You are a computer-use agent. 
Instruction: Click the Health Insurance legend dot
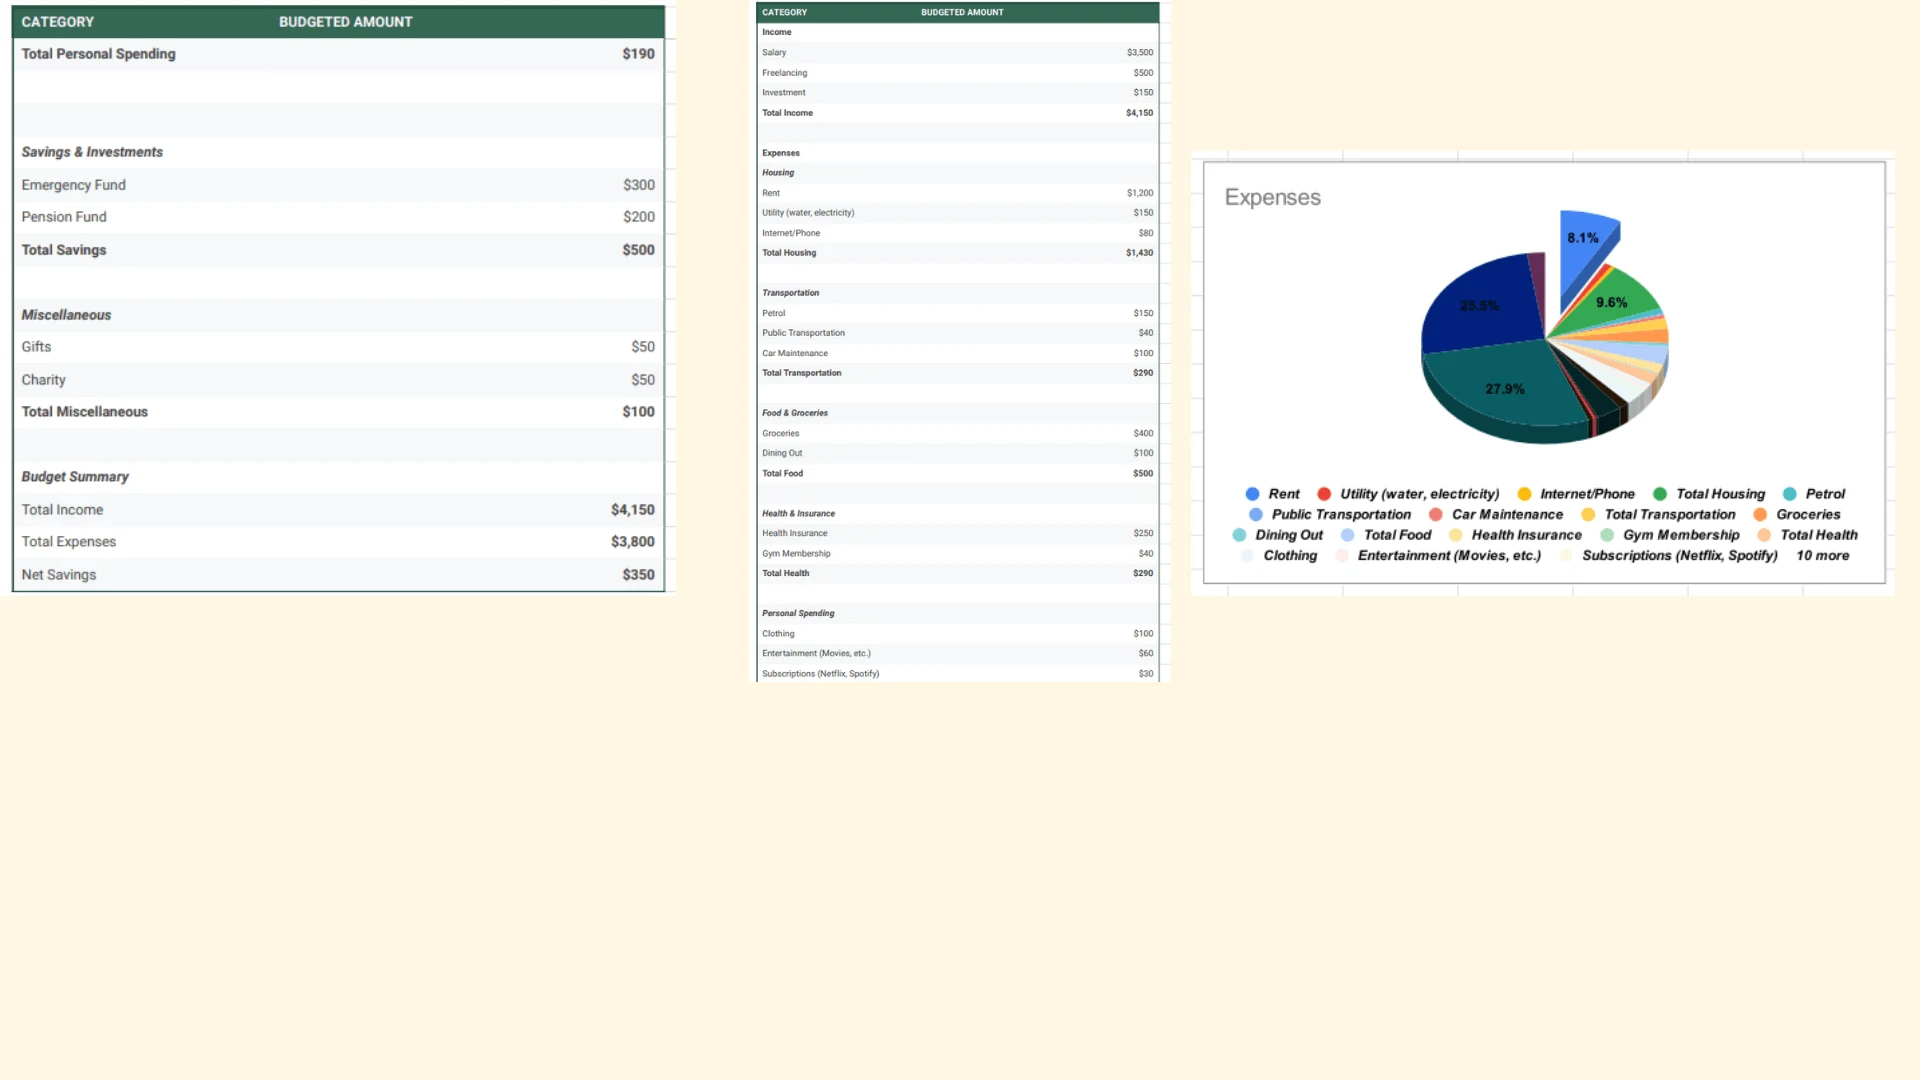tap(1456, 536)
